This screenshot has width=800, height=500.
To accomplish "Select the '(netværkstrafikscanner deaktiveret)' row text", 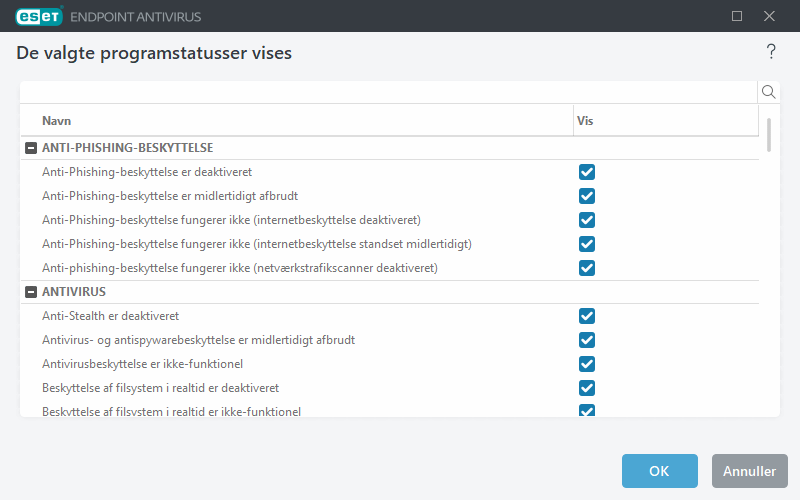I will (x=240, y=268).
